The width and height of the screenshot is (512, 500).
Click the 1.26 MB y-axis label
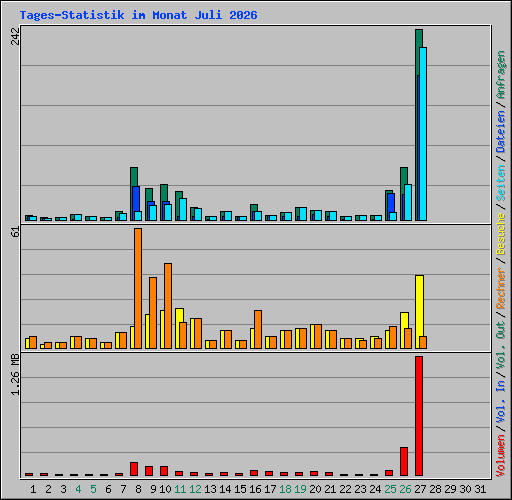[15, 374]
